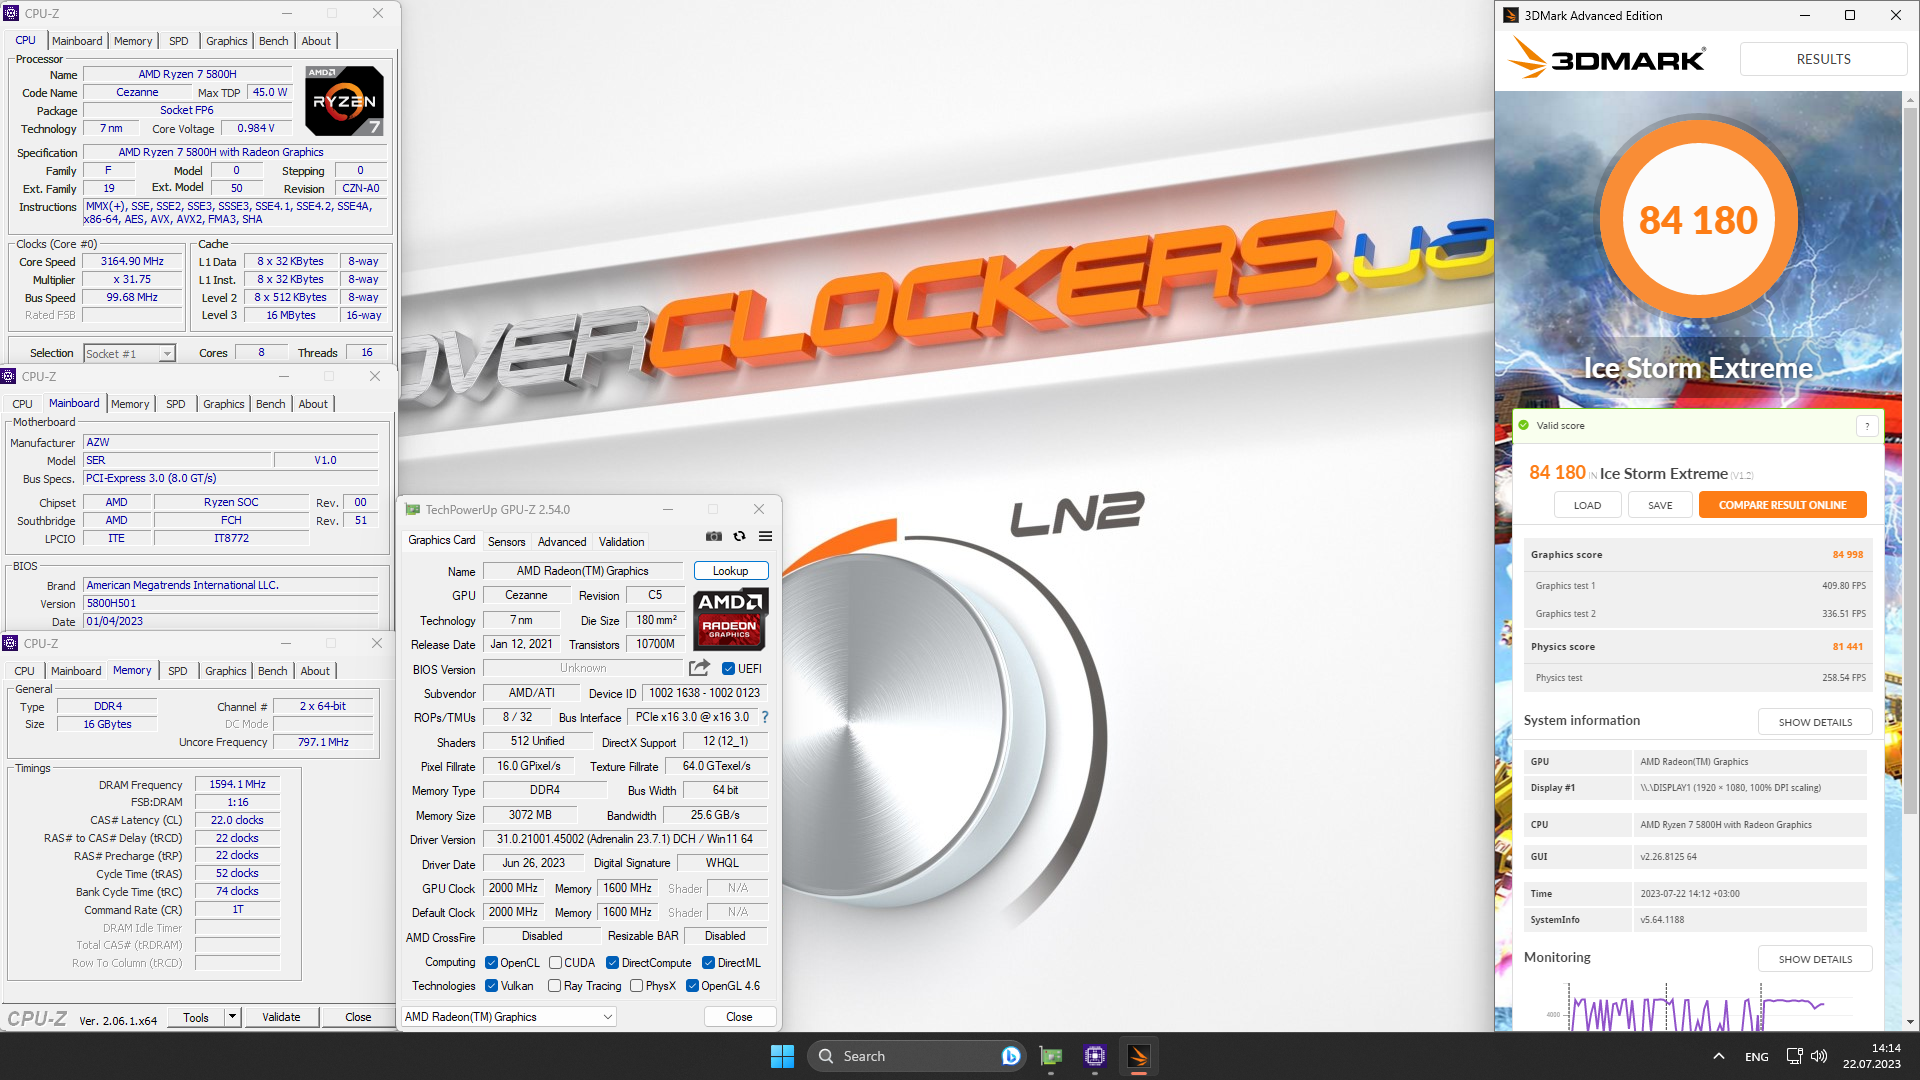Toggle the PhysX checkbox
This screenshot has width=1920, height=1080.
(637, 986)
